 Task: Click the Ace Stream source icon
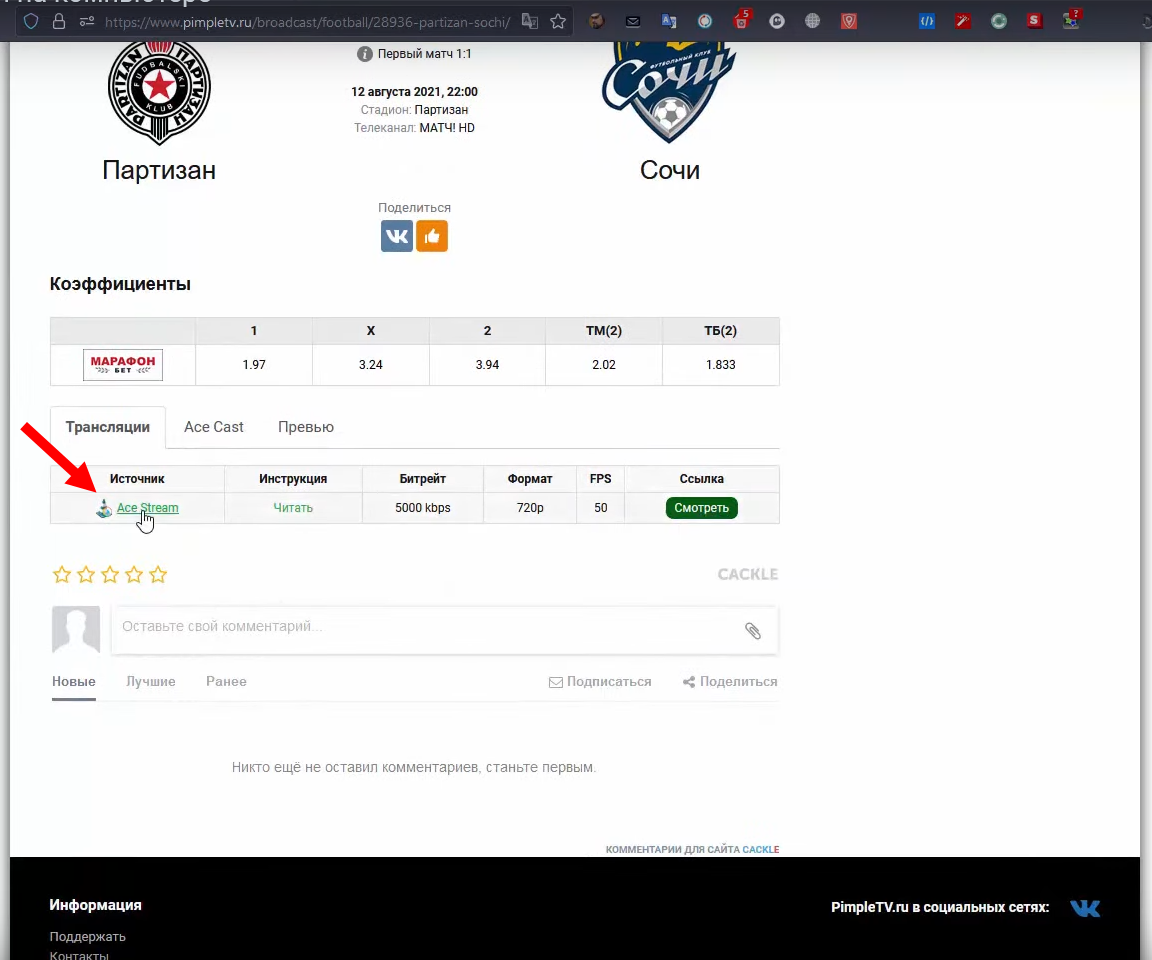[x=104, y=508]
